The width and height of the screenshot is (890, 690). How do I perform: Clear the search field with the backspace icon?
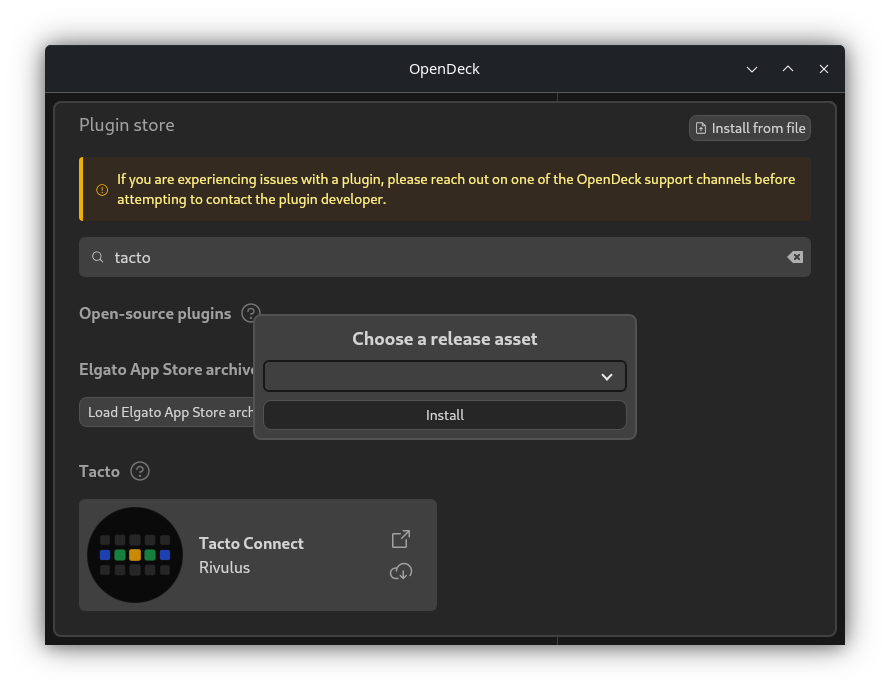click(x=795, y=257)
